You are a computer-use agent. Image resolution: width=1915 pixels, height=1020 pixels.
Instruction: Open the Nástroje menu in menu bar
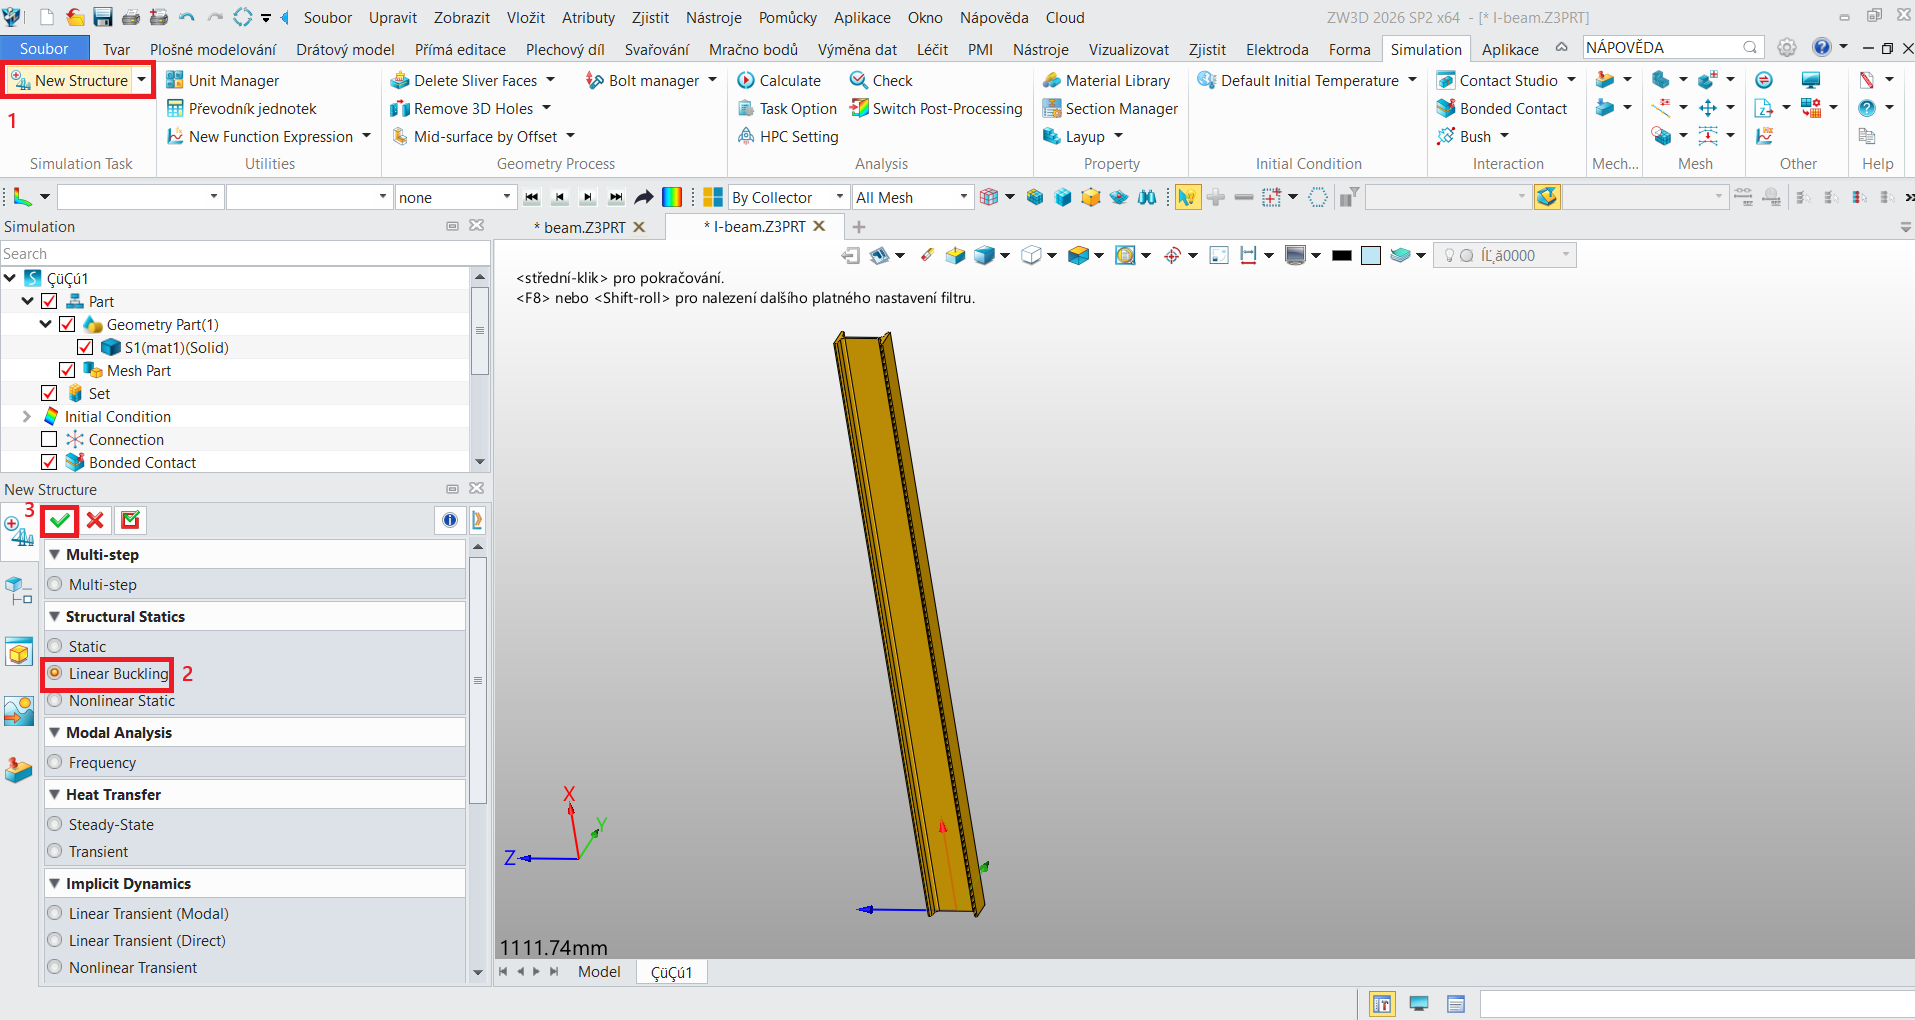point(714,17)
